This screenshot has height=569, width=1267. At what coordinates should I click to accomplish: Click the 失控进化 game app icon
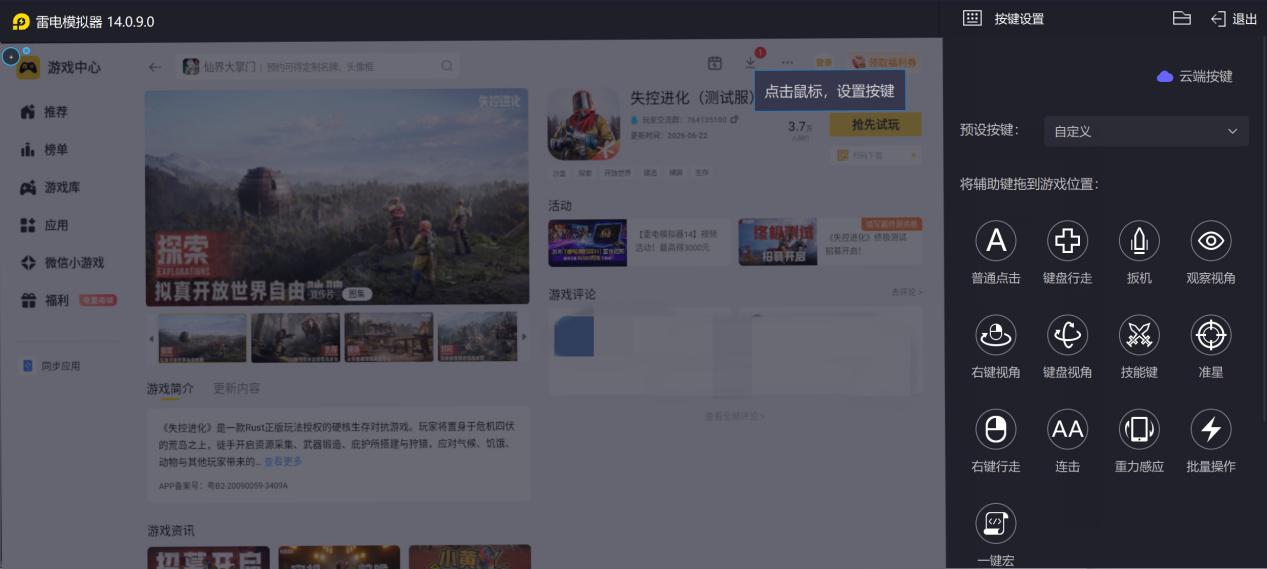click(x=584, y=124)
